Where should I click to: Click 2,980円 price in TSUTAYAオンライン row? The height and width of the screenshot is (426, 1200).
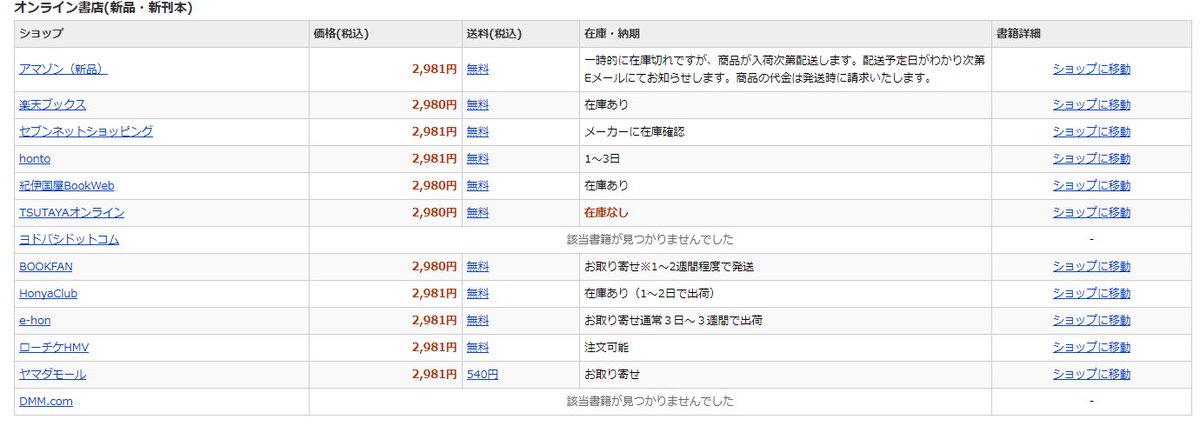click(434, 212)
